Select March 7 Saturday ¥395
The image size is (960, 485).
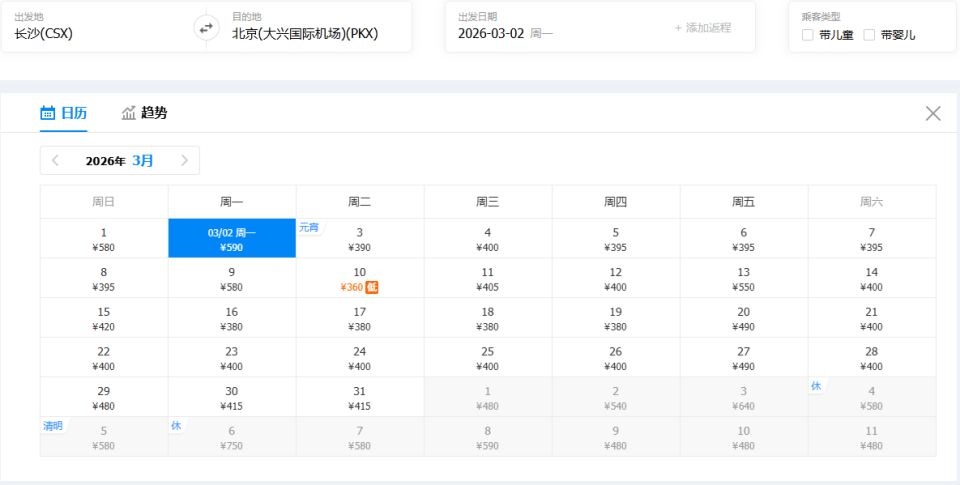coord(872,238)
